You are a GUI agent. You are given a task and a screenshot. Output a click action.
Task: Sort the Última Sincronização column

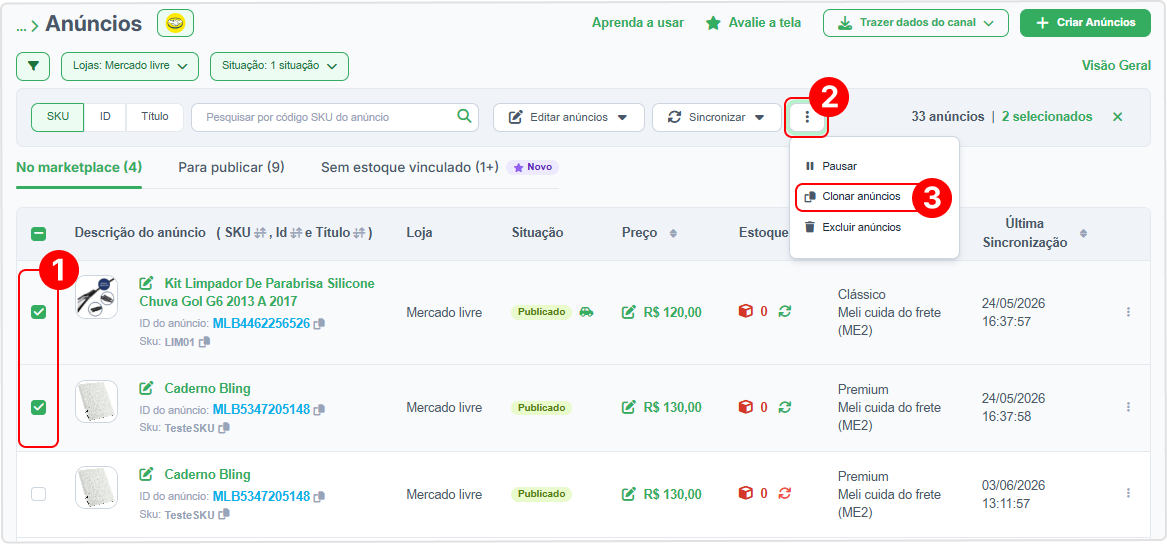1083,234
